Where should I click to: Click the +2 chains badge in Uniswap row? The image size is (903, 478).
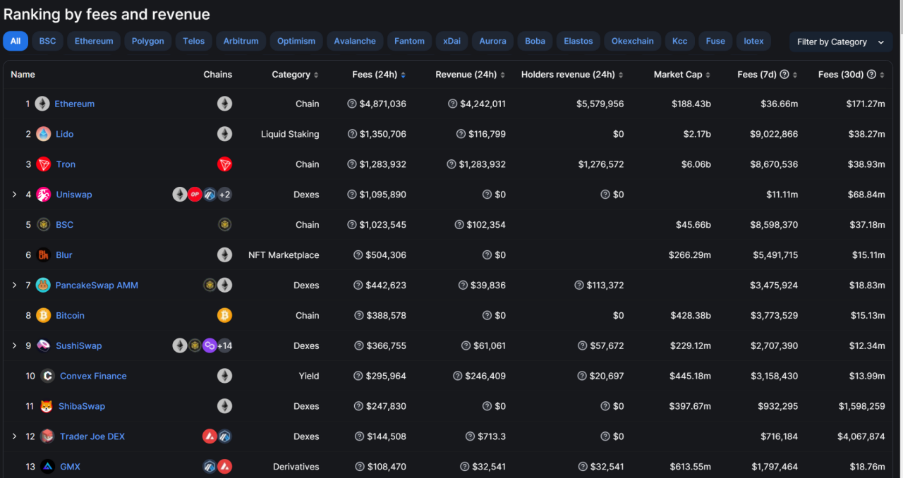click(x=225, y=195)
